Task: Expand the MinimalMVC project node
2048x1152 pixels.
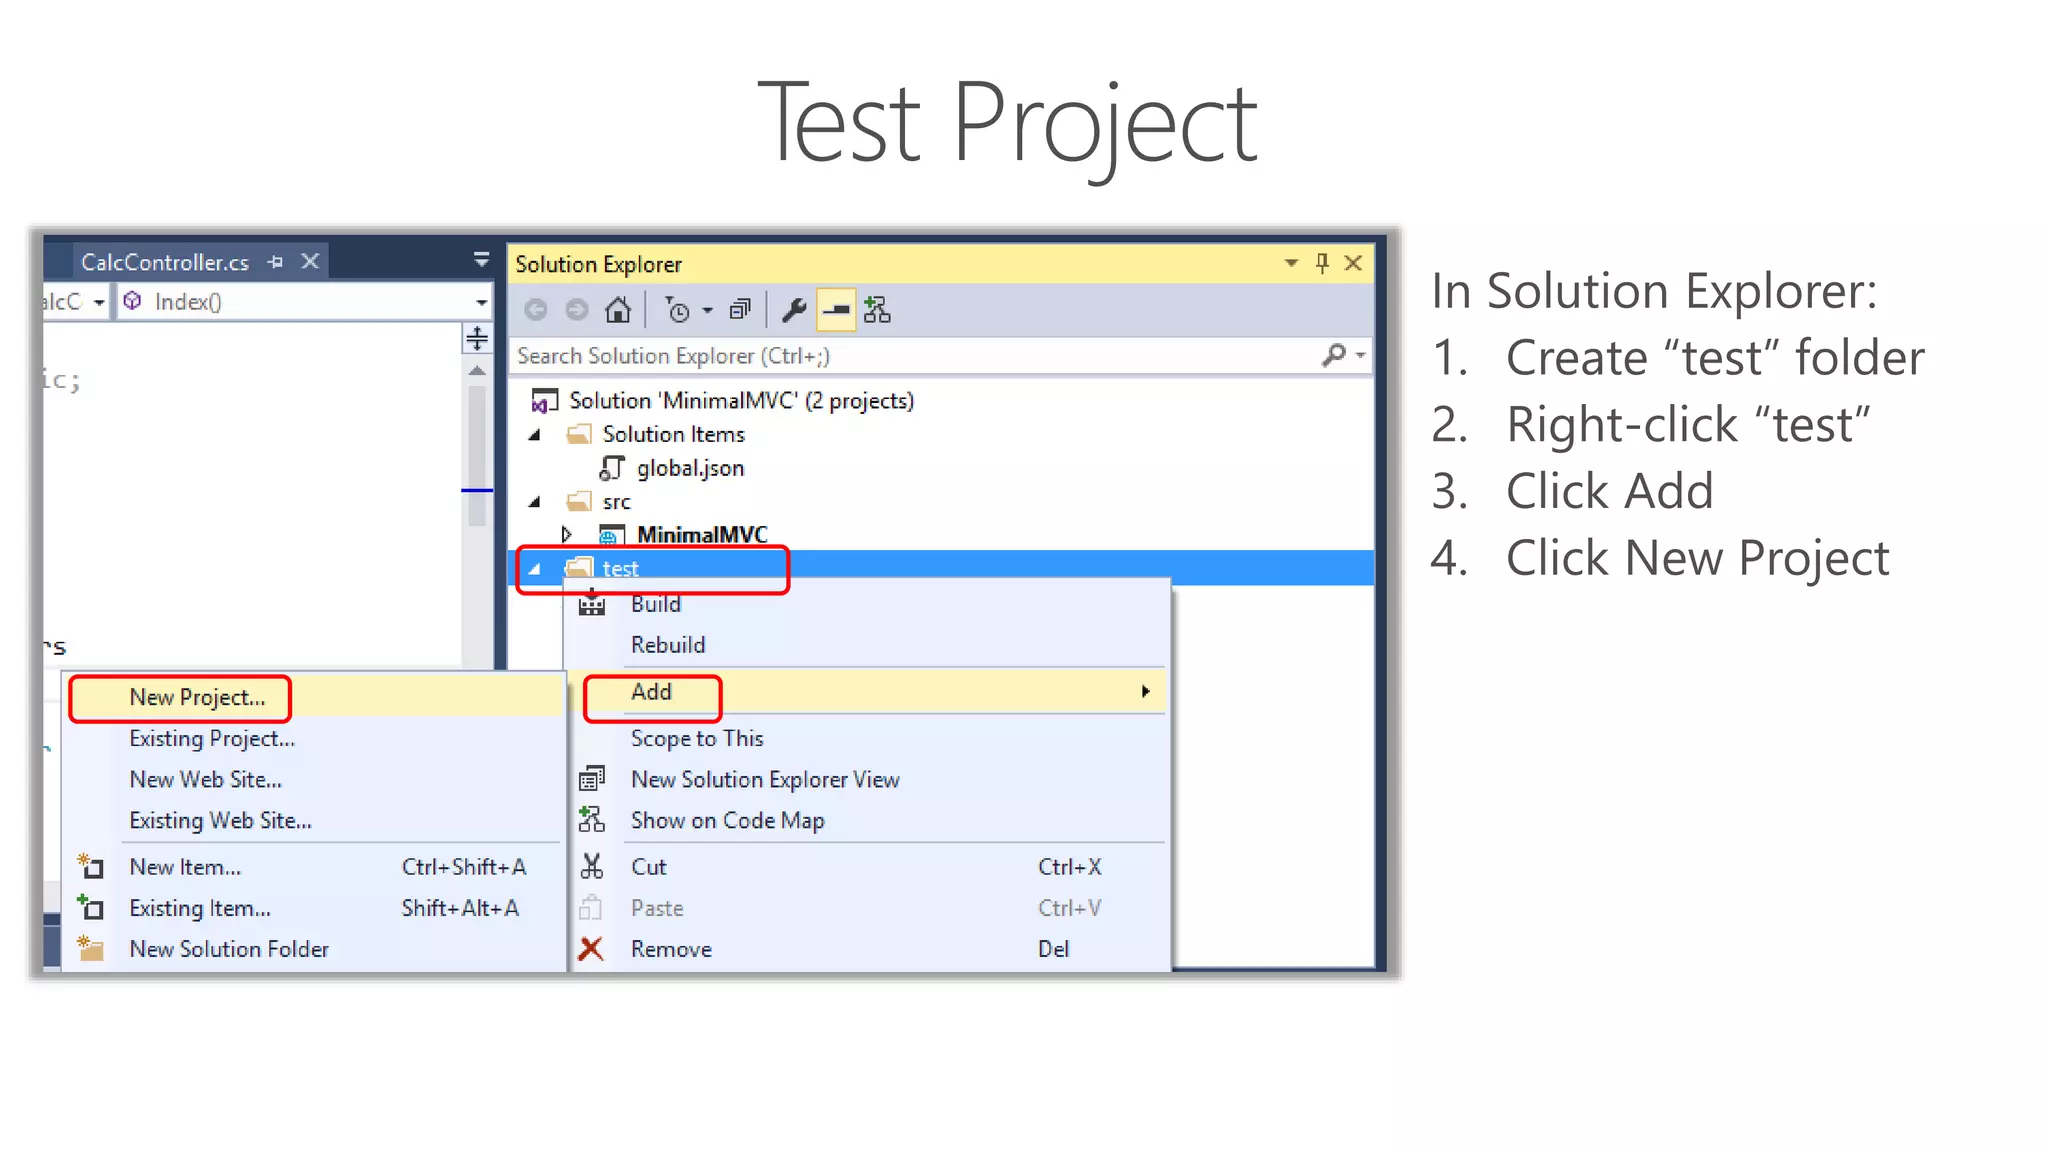Action: coord(566,534)
